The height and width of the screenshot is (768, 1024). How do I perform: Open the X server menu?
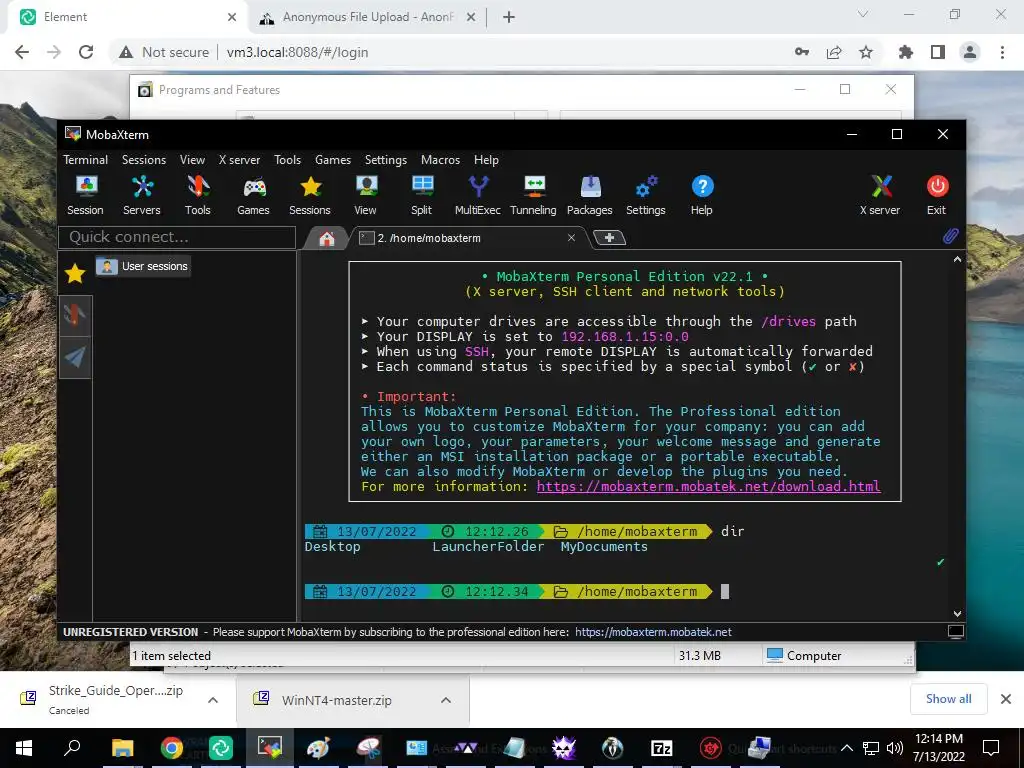click(239, 160)
